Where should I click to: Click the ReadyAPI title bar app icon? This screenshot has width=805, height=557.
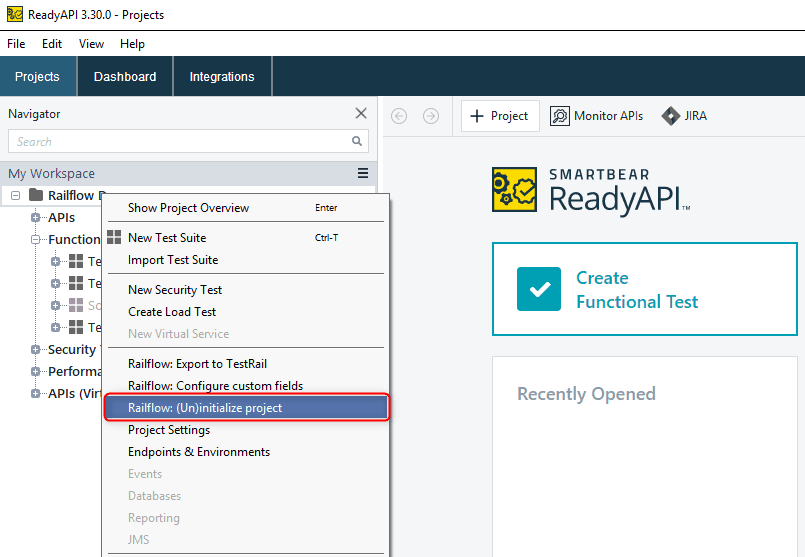(15, 14)
